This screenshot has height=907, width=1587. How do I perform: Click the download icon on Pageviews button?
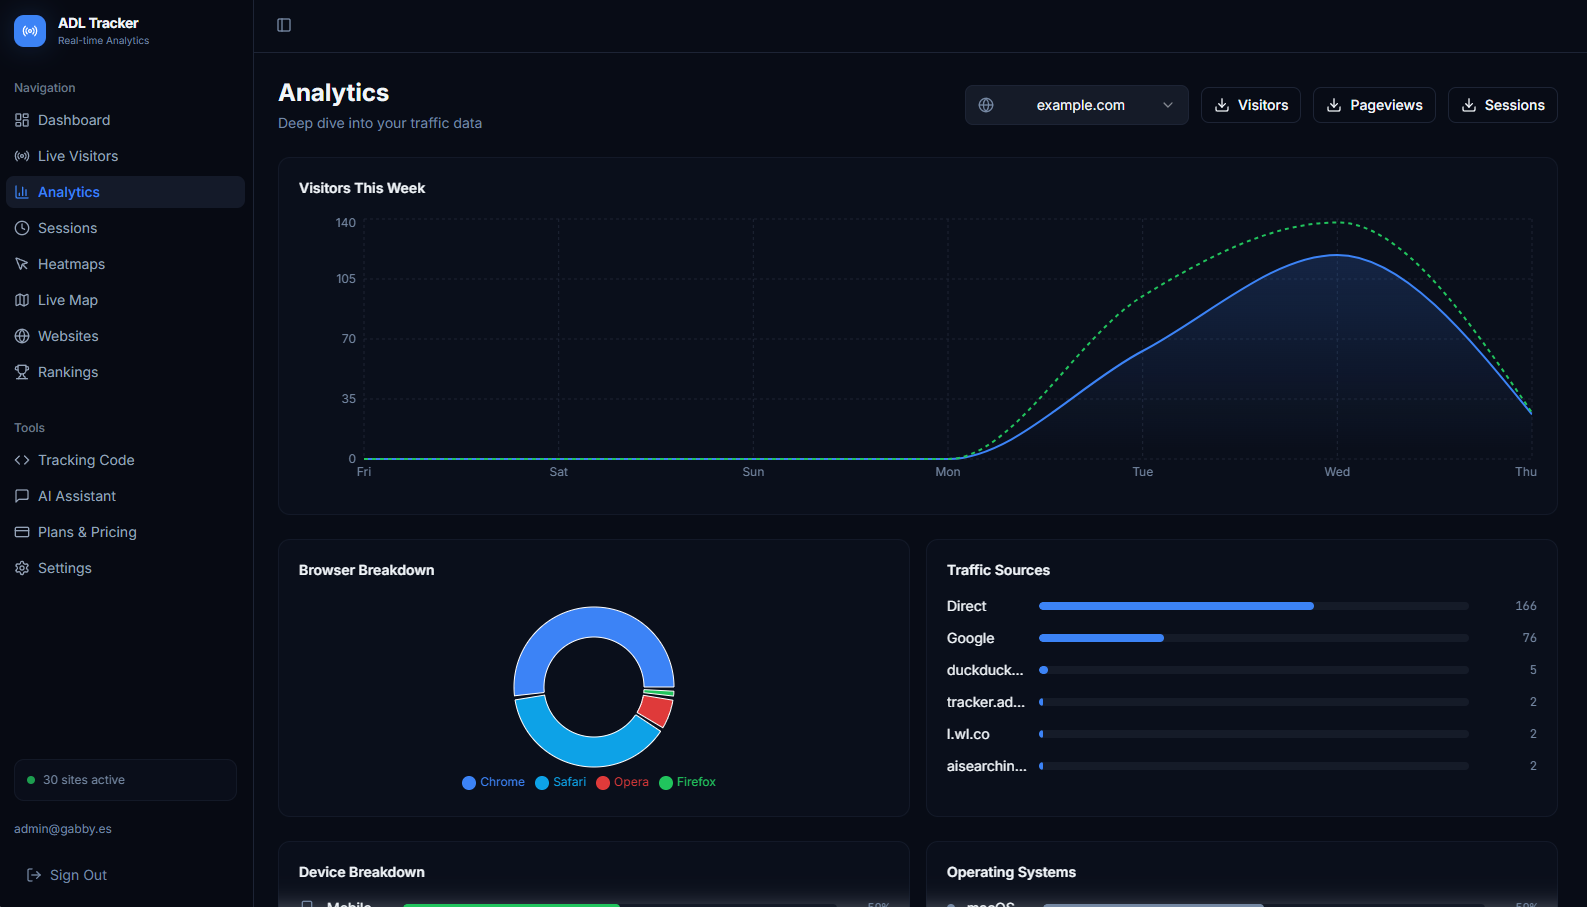point(1334,105)
